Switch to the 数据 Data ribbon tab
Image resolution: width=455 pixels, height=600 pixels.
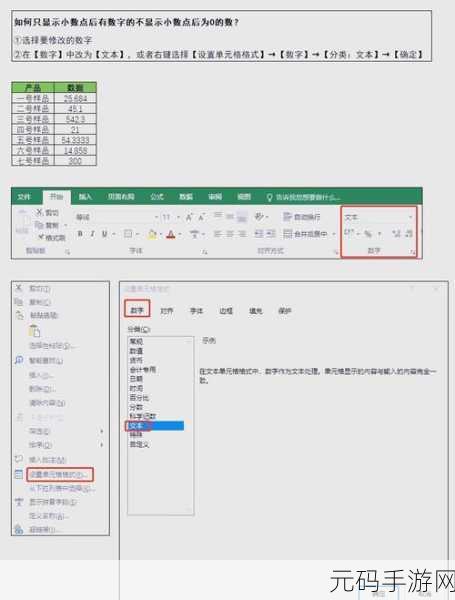(186, 197)
